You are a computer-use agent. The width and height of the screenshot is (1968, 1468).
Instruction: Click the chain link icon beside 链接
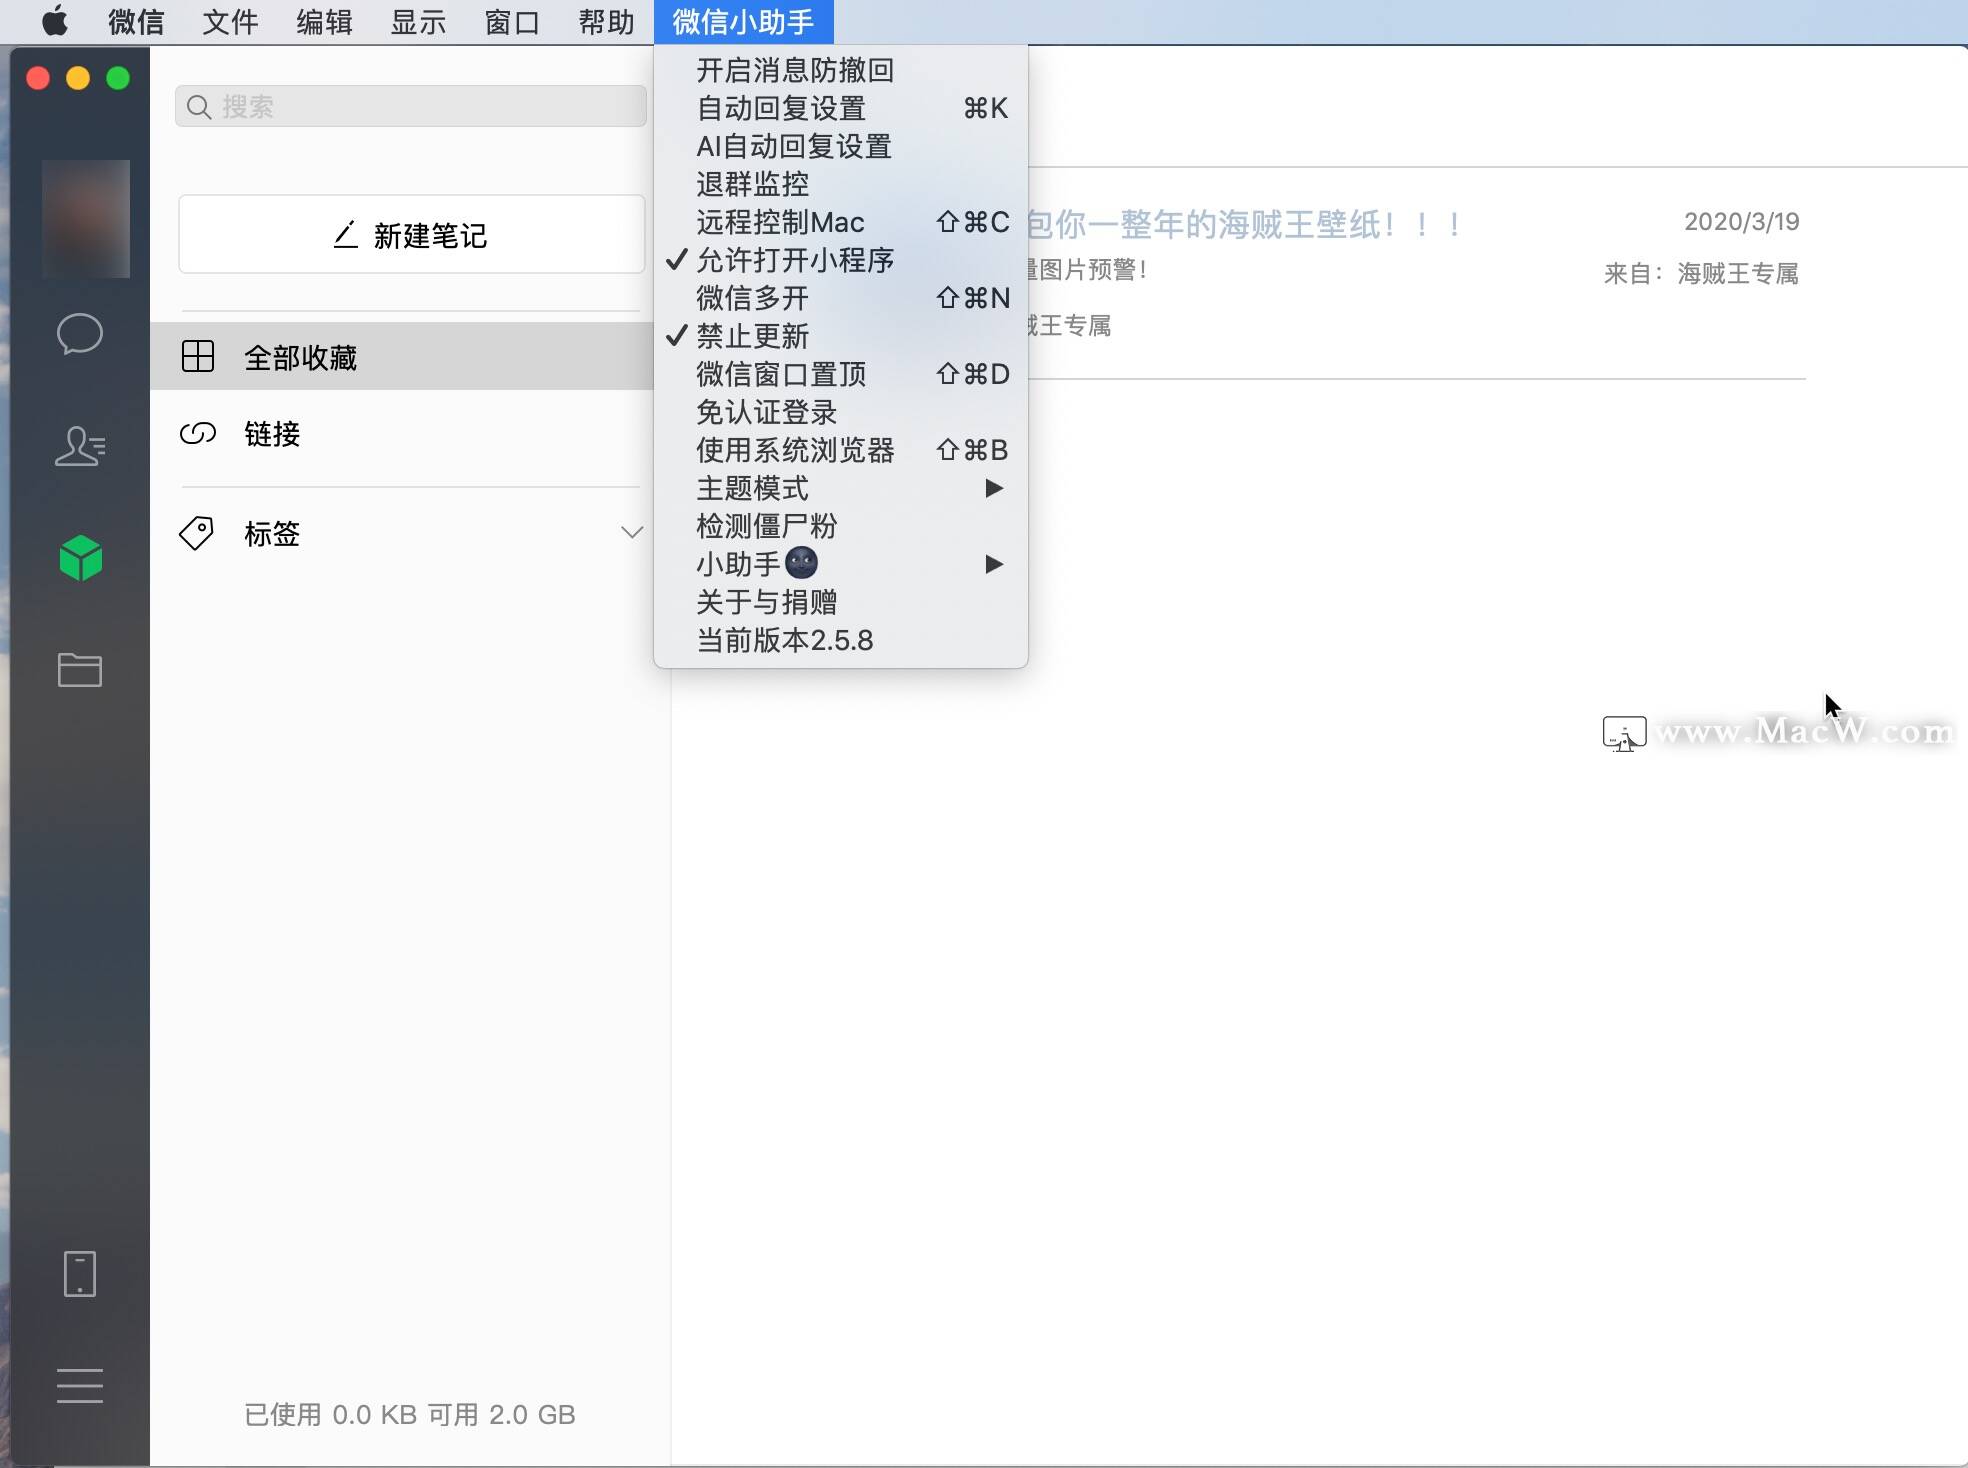point(198,433)
